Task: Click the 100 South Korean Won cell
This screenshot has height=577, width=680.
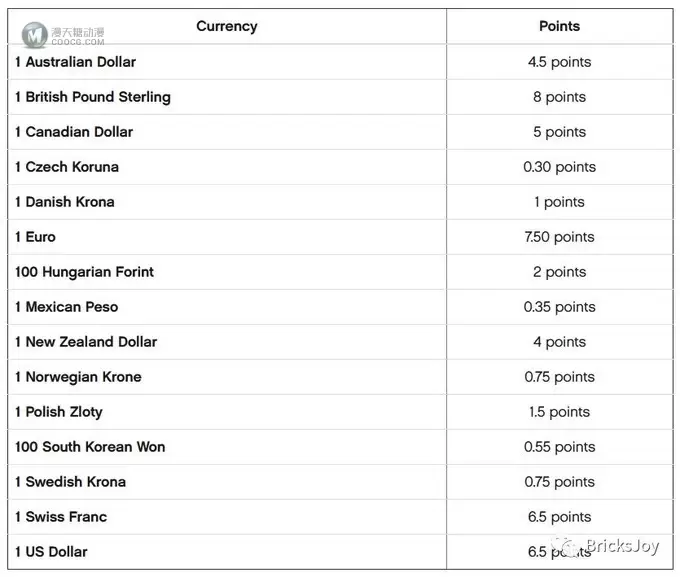Action: click(227, 447)
